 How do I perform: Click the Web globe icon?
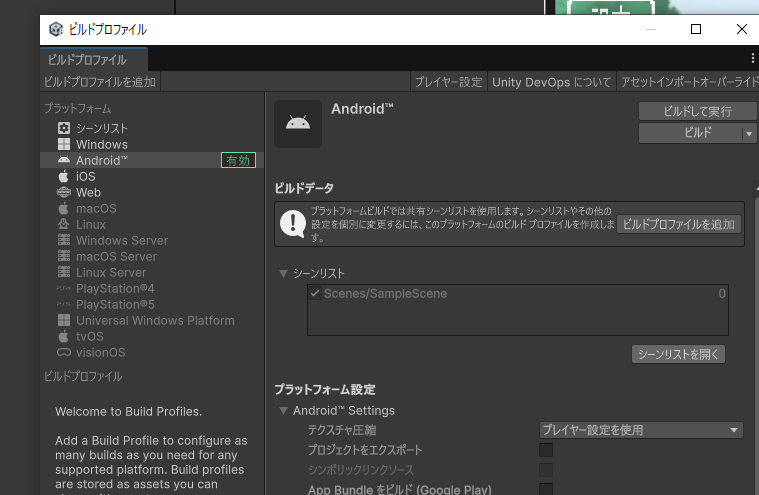point(64,192)
